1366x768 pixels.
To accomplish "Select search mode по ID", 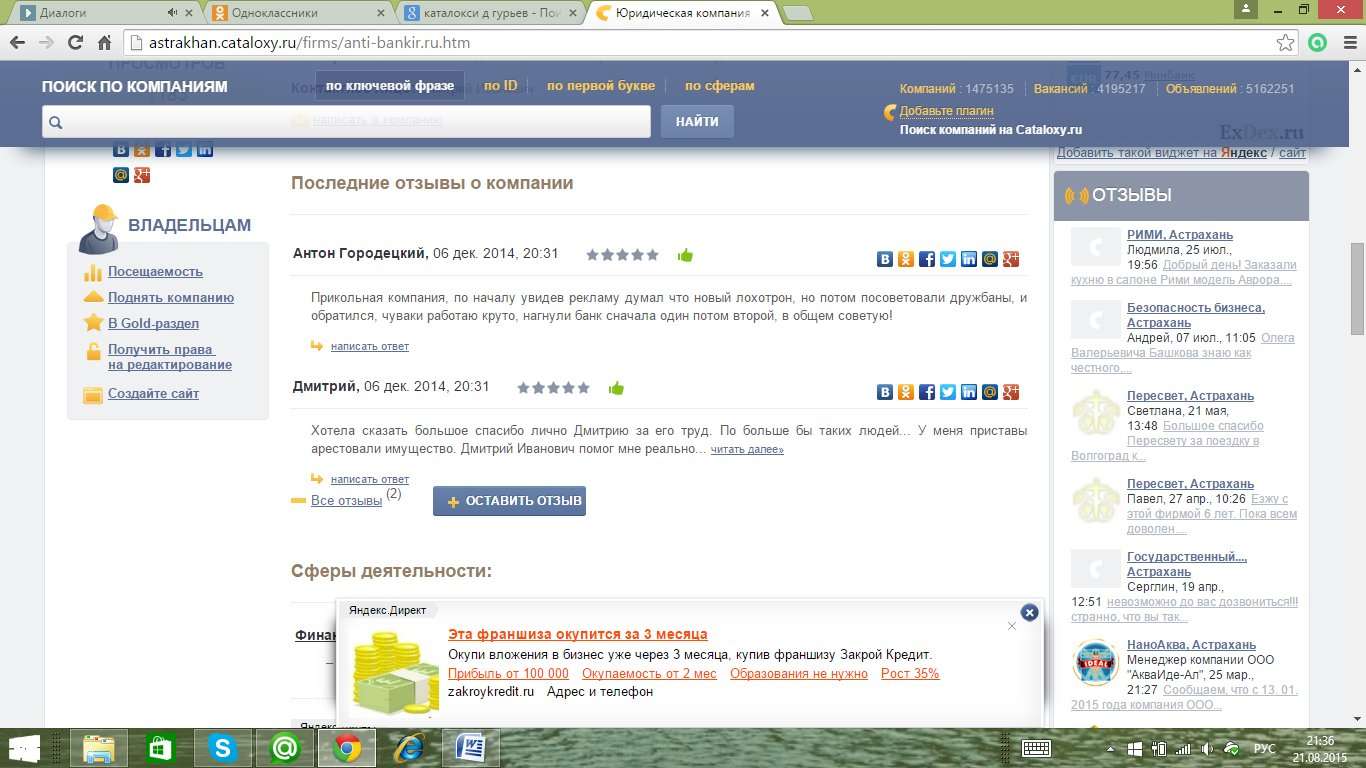I will tap(500, 86).
